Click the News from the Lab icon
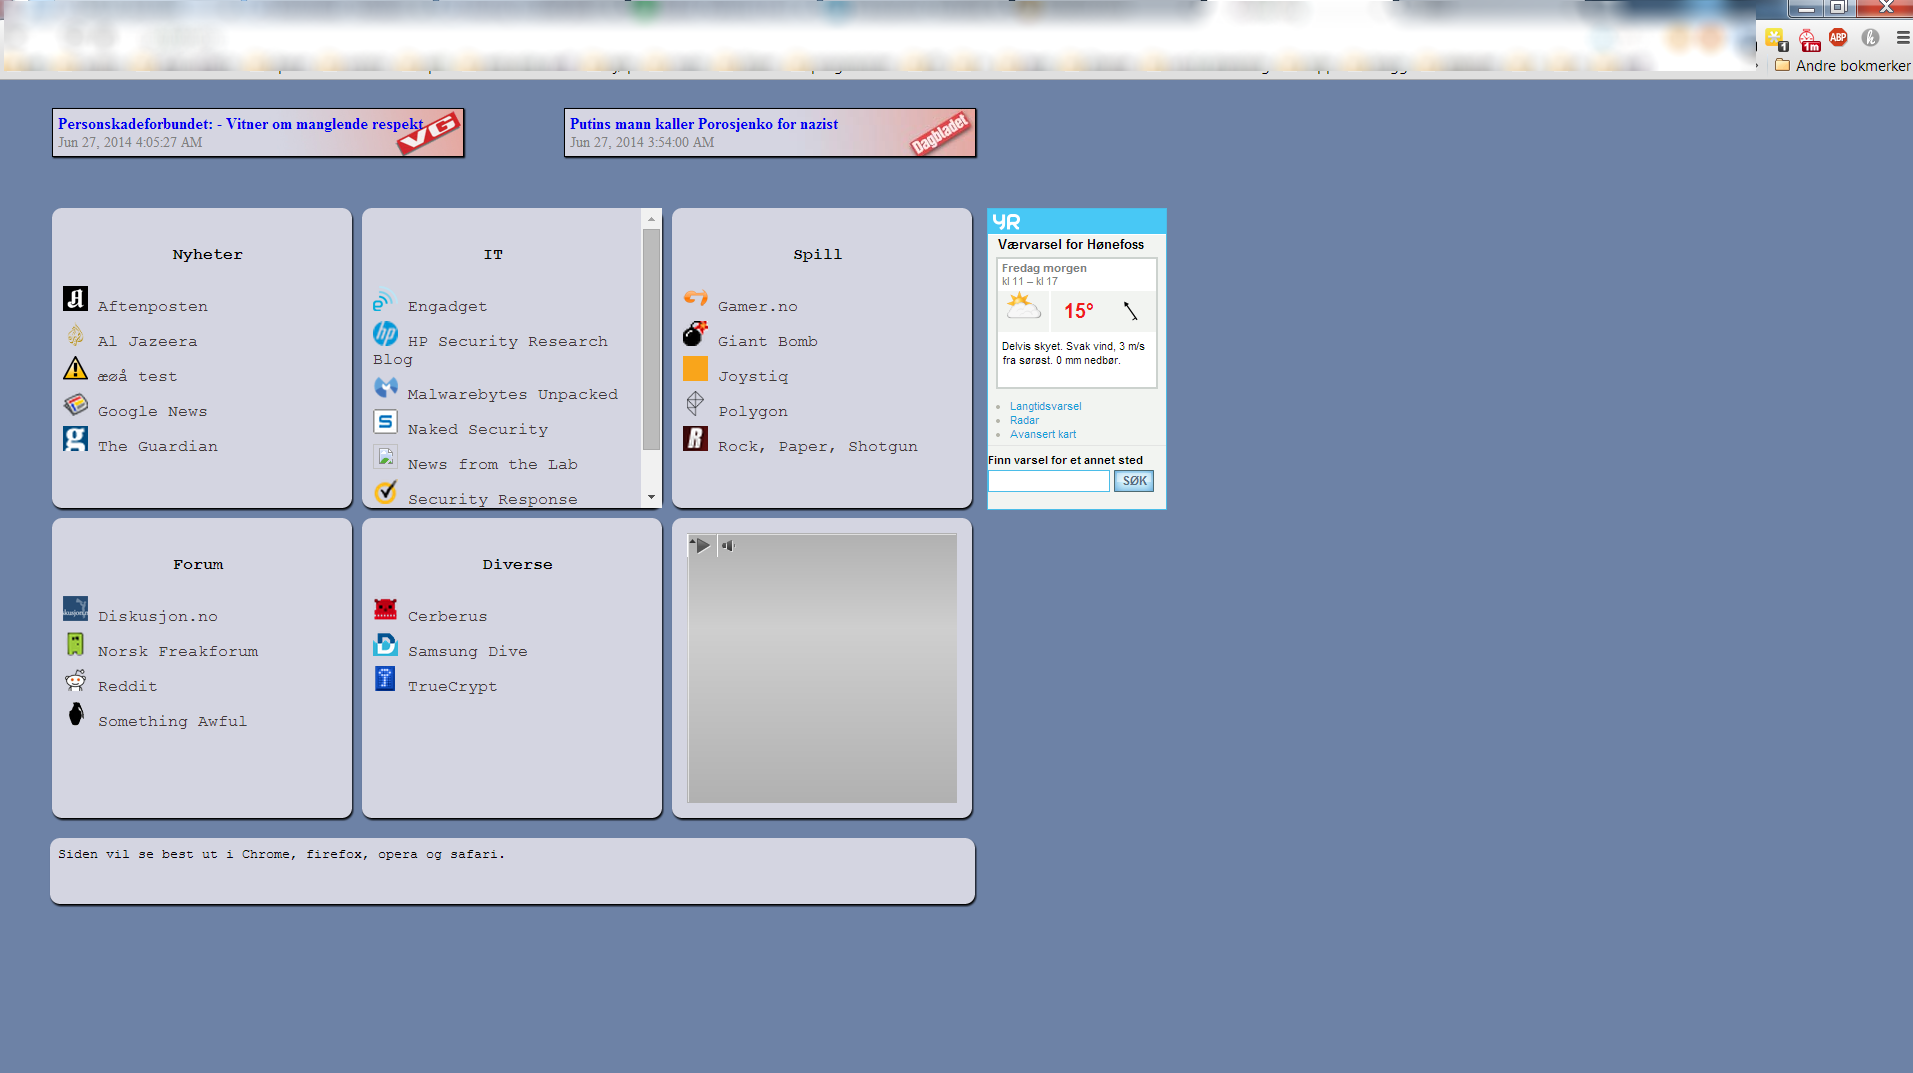Screen dimensions: 1913x1073 pyautogui.click(x=385, y=457)
